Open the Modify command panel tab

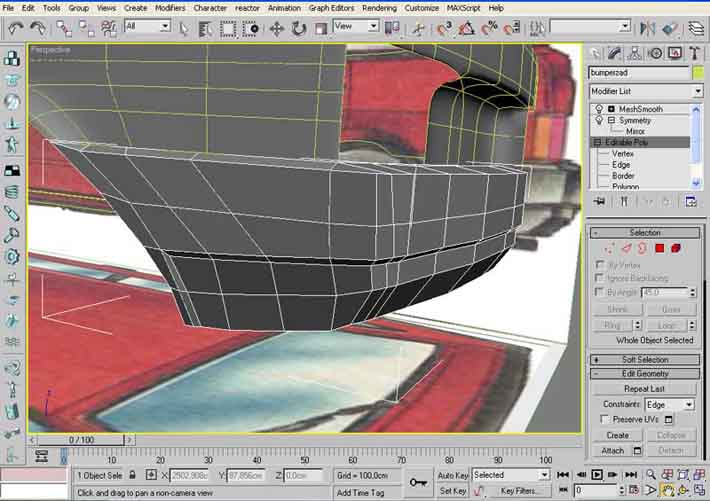[x=615, y=53]
